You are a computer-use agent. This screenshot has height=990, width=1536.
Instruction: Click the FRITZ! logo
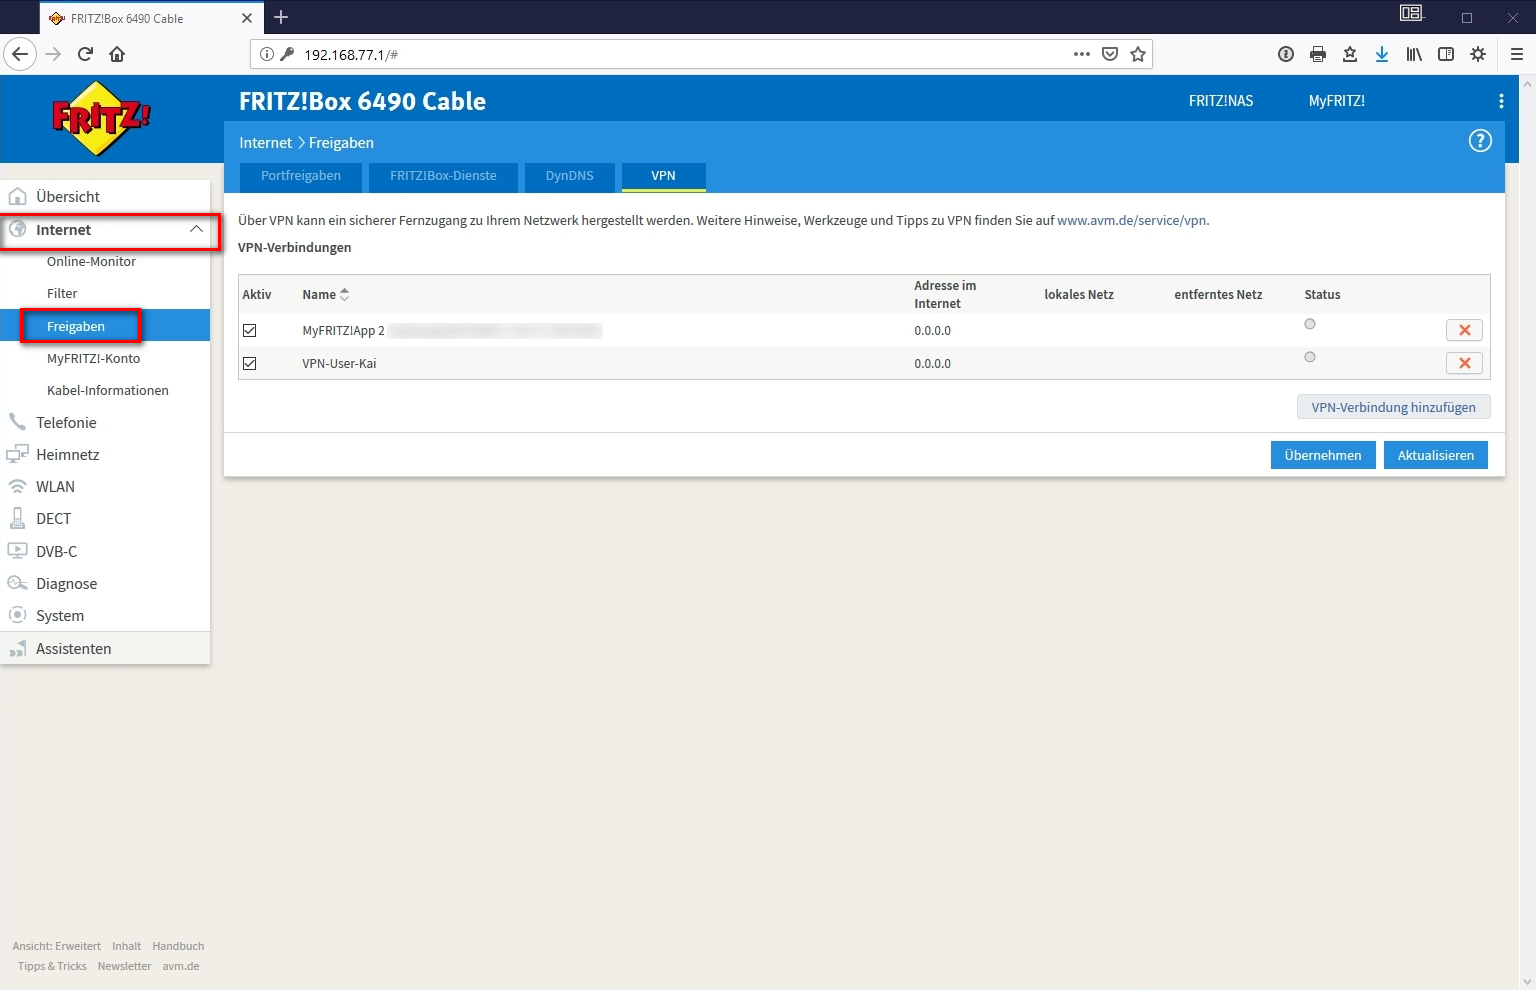(x=101, y=119)
